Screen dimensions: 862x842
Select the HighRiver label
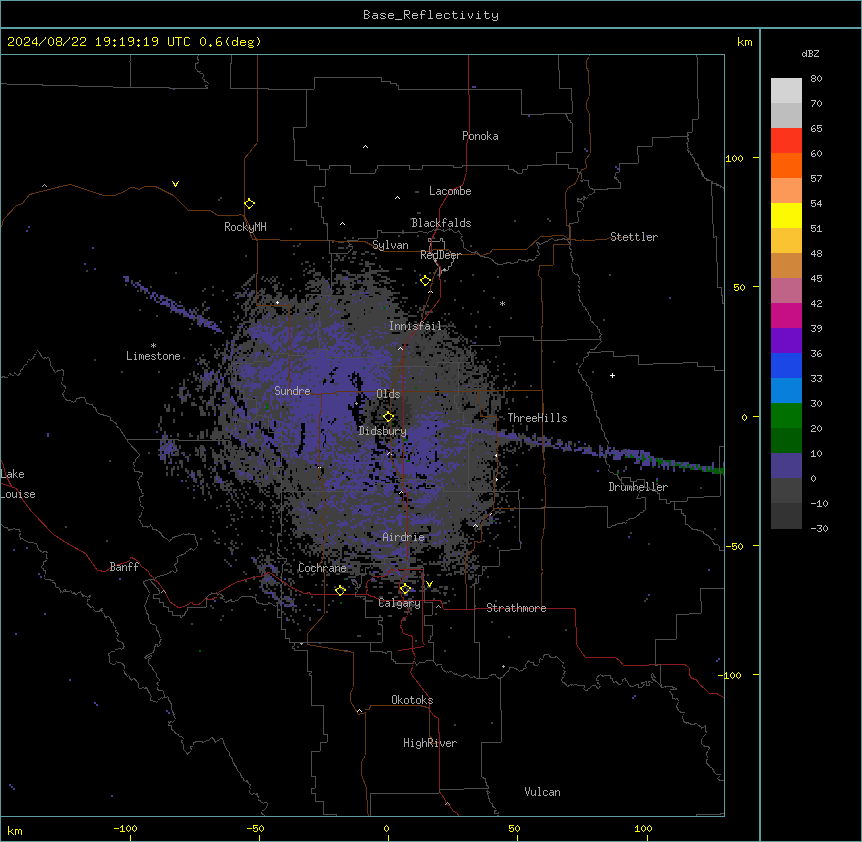pos(430,743)
